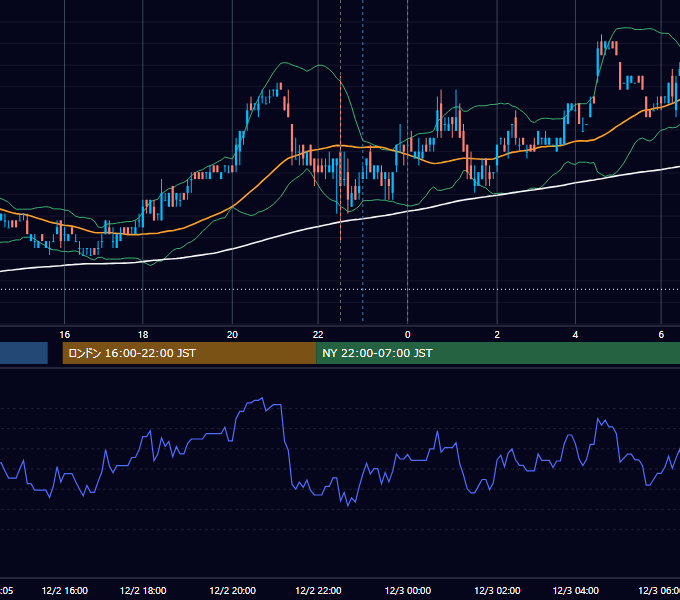Click the 0 hour label on chart axis
The width and height of the screenshot is (680, 600).
click(407, 335)
